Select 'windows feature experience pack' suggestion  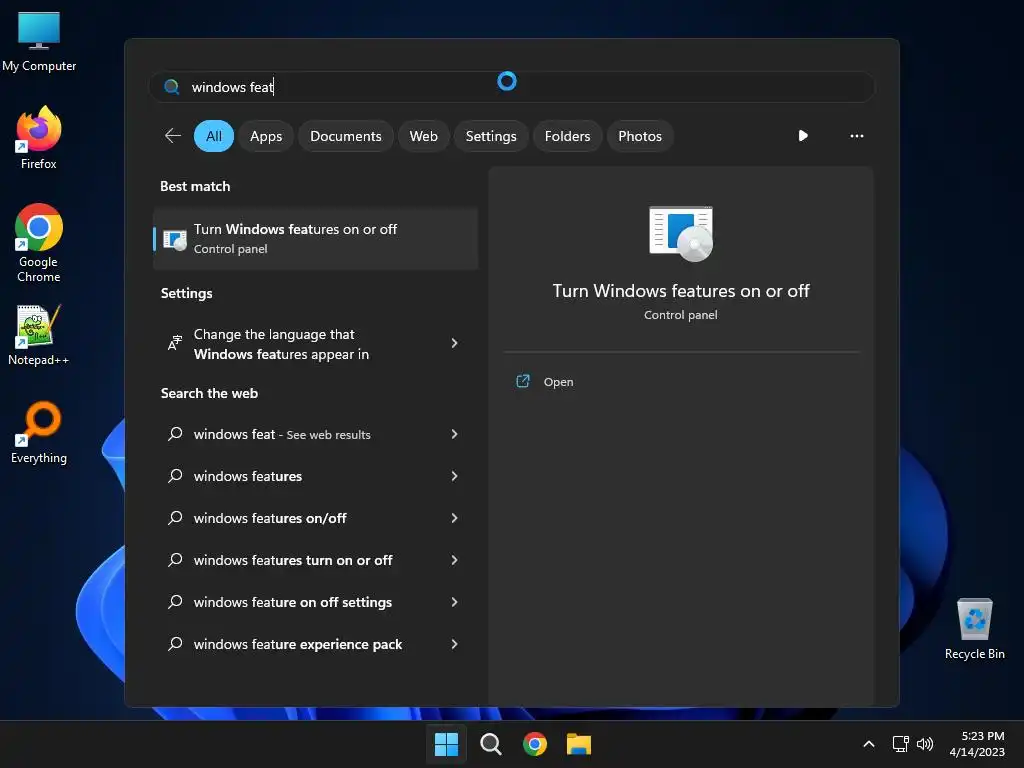click(x=315, y=644)
